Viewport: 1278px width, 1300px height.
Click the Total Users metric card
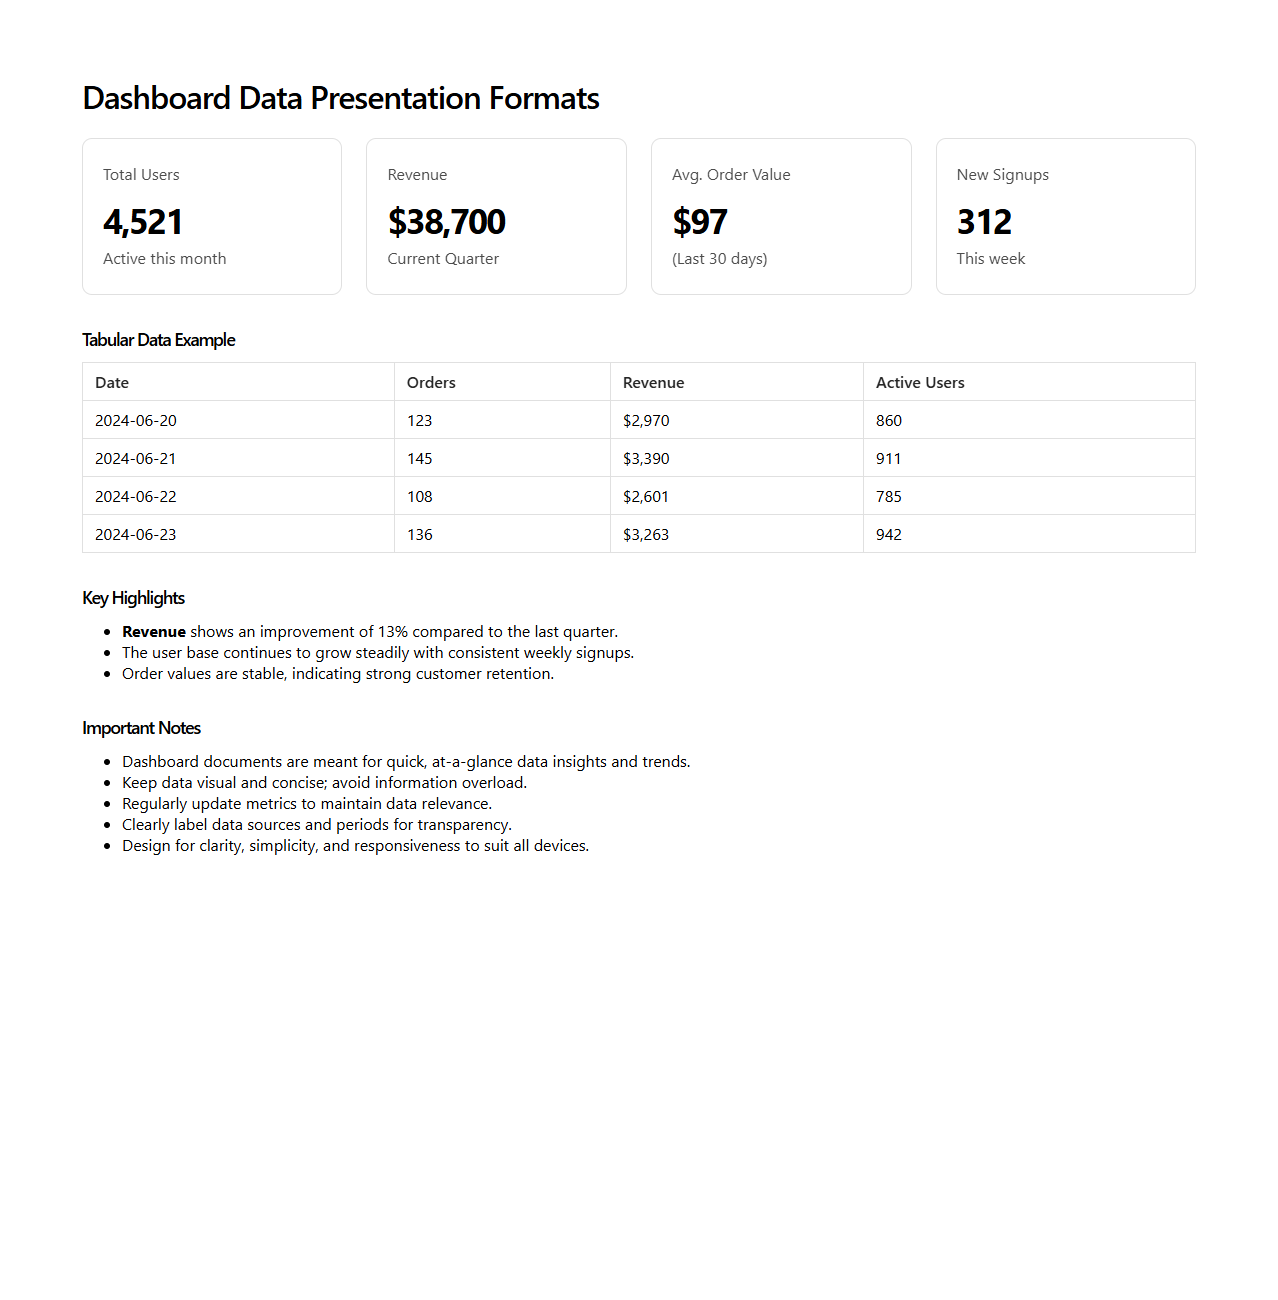[x=212, y=216]
